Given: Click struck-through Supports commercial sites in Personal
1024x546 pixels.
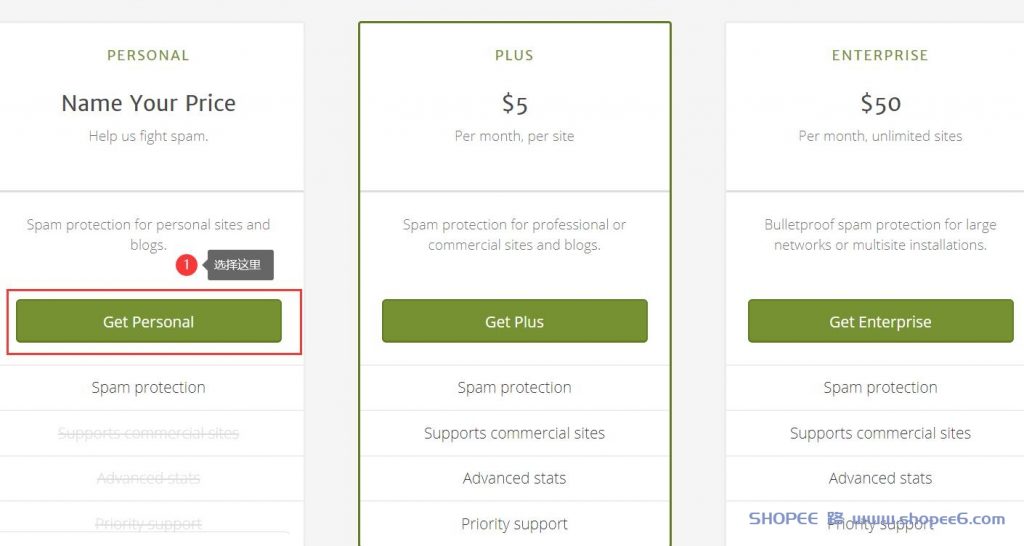Looking at the screenshot, I should [148, 433].
